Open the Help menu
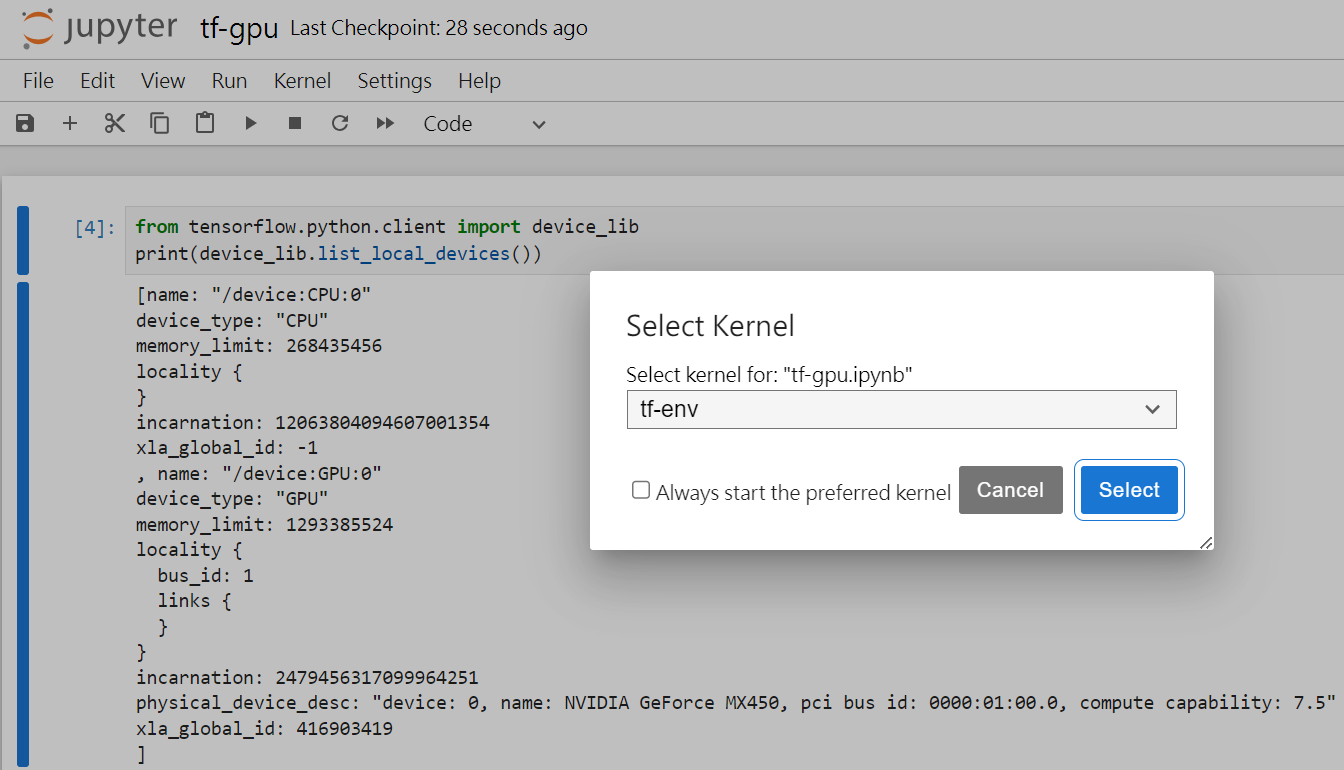This screenshot has height=770, width=1344. tap(479, 81)
